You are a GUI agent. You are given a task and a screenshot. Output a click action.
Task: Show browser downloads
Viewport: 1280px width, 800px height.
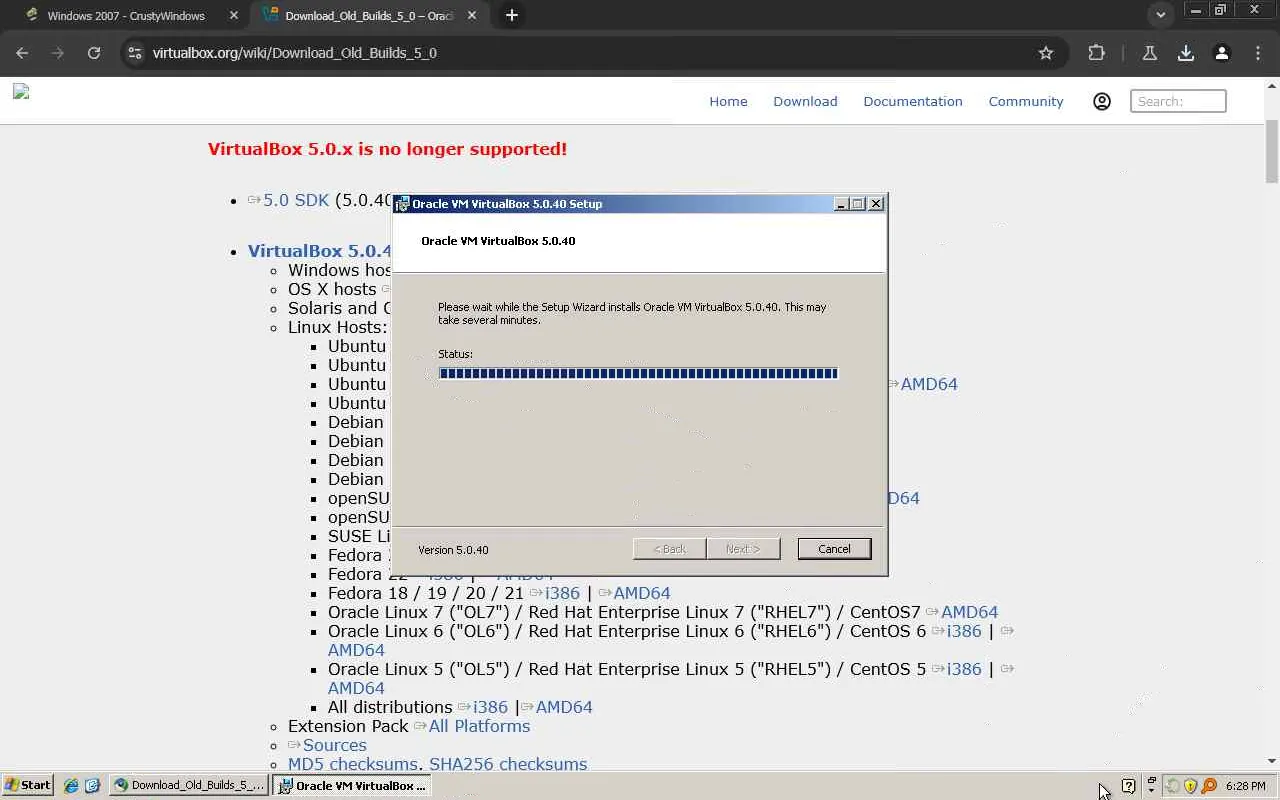(x=1186, y=53)
